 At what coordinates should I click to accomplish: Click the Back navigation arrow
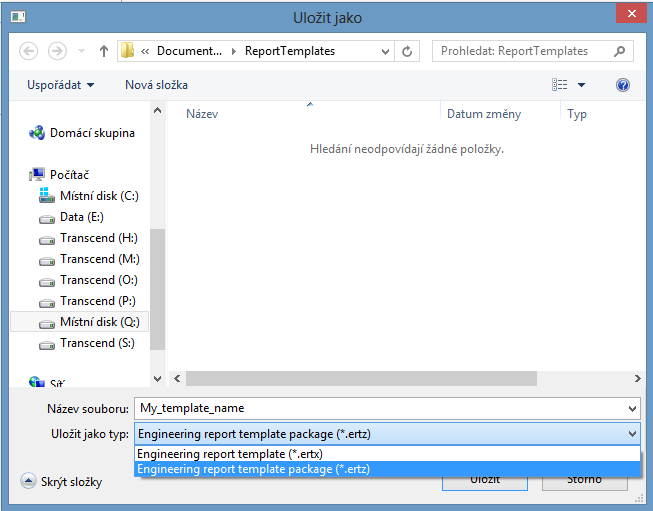(28, 51)
